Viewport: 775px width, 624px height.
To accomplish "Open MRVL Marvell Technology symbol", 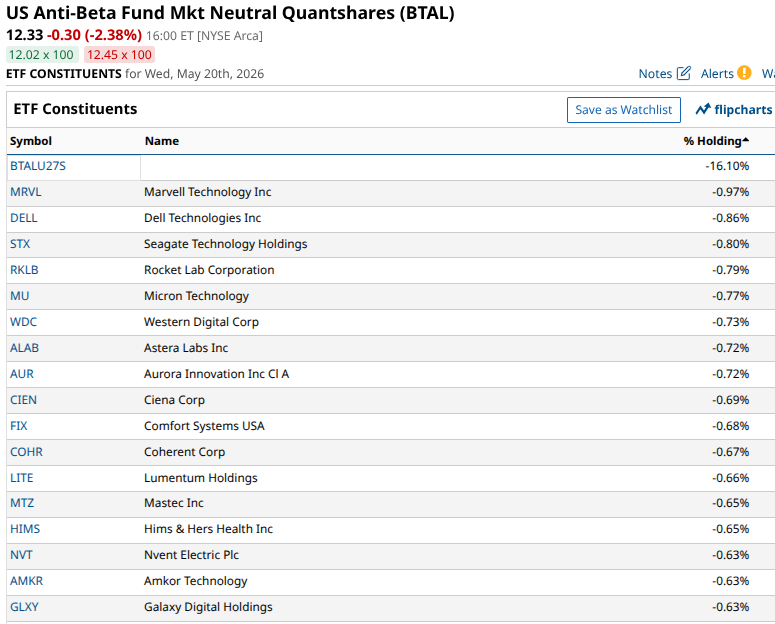I will [x=26, y=192].
